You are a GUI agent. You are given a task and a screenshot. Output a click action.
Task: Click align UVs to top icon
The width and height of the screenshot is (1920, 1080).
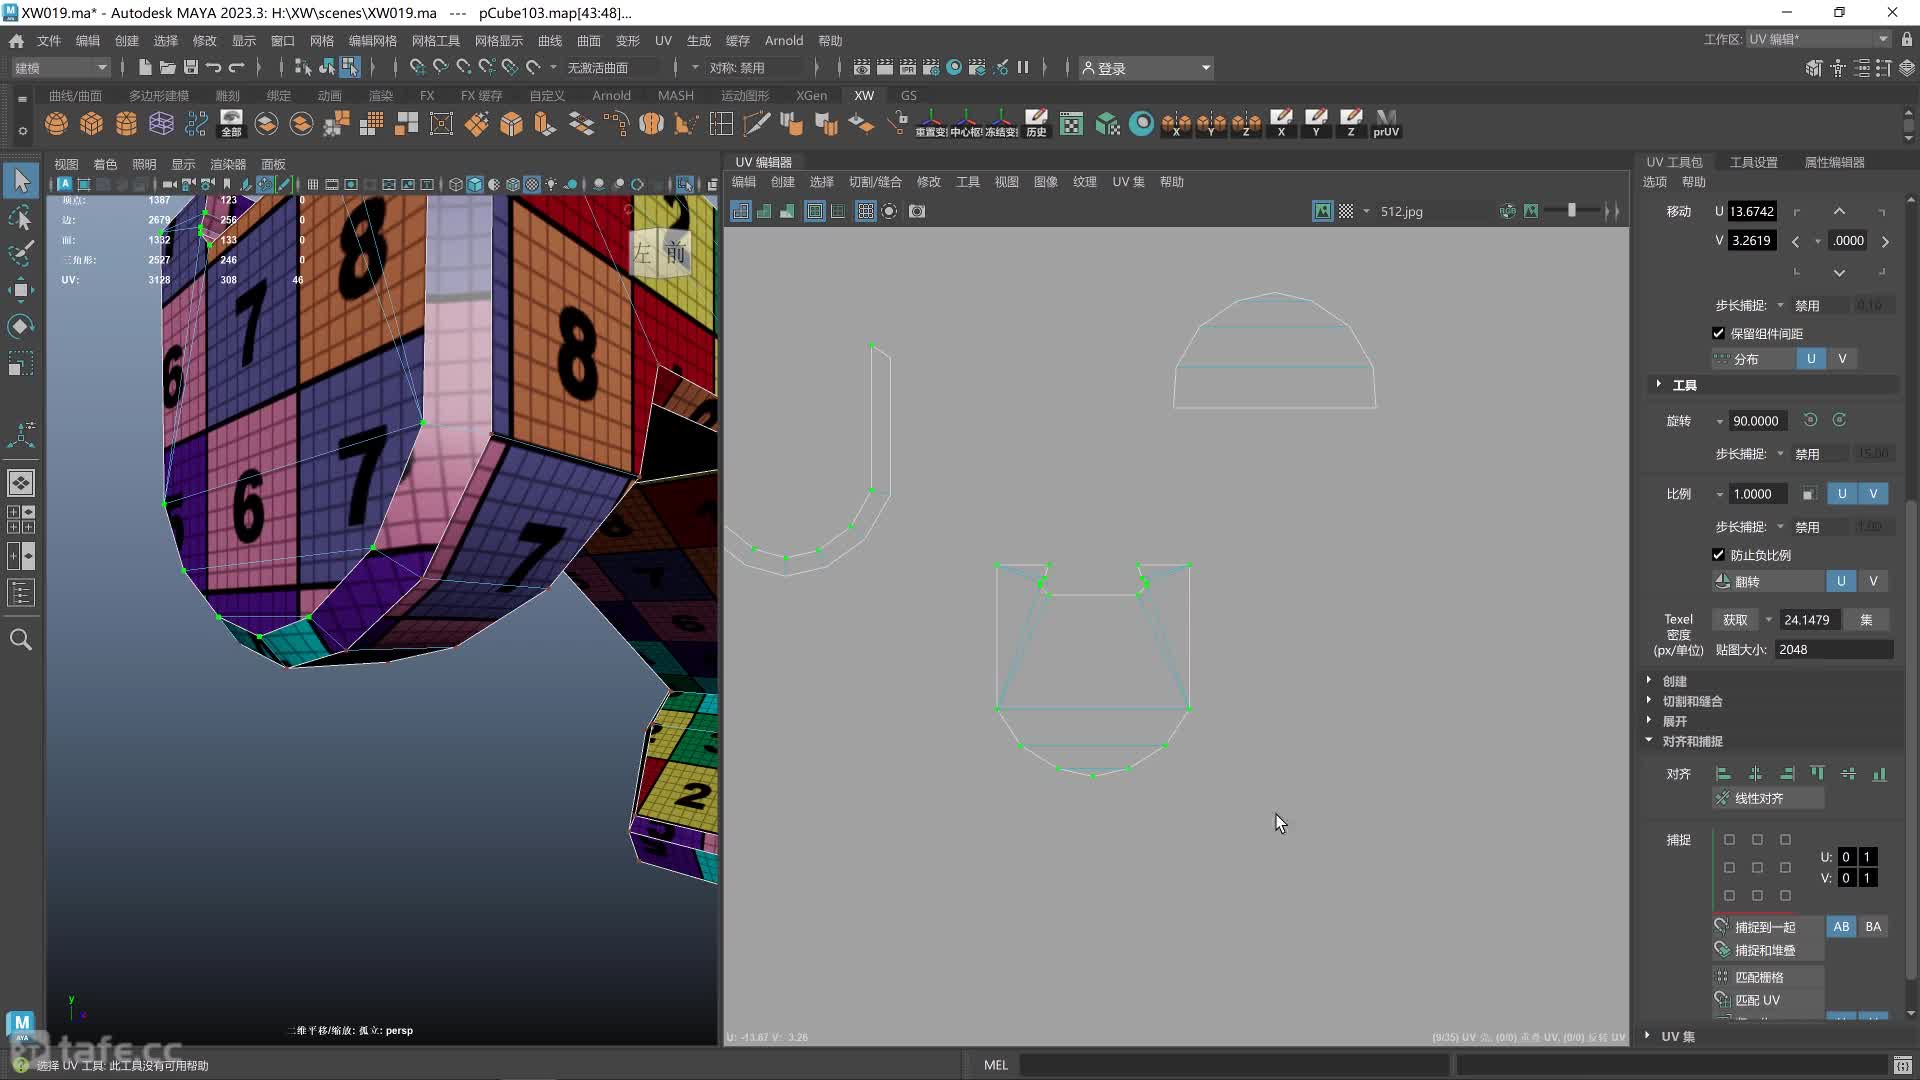click(1817, 773)
